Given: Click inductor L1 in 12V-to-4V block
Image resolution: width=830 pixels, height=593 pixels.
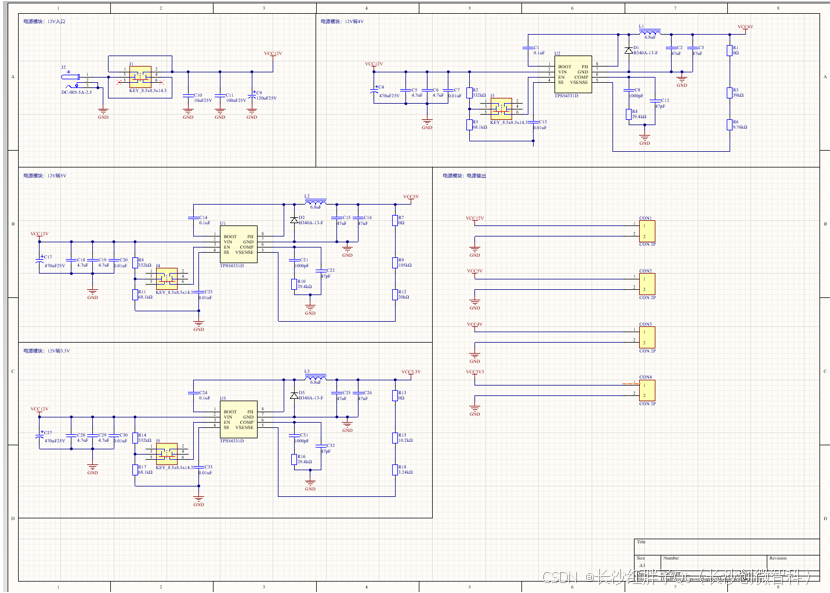Looking at the screenshot, I should point(650,32).
